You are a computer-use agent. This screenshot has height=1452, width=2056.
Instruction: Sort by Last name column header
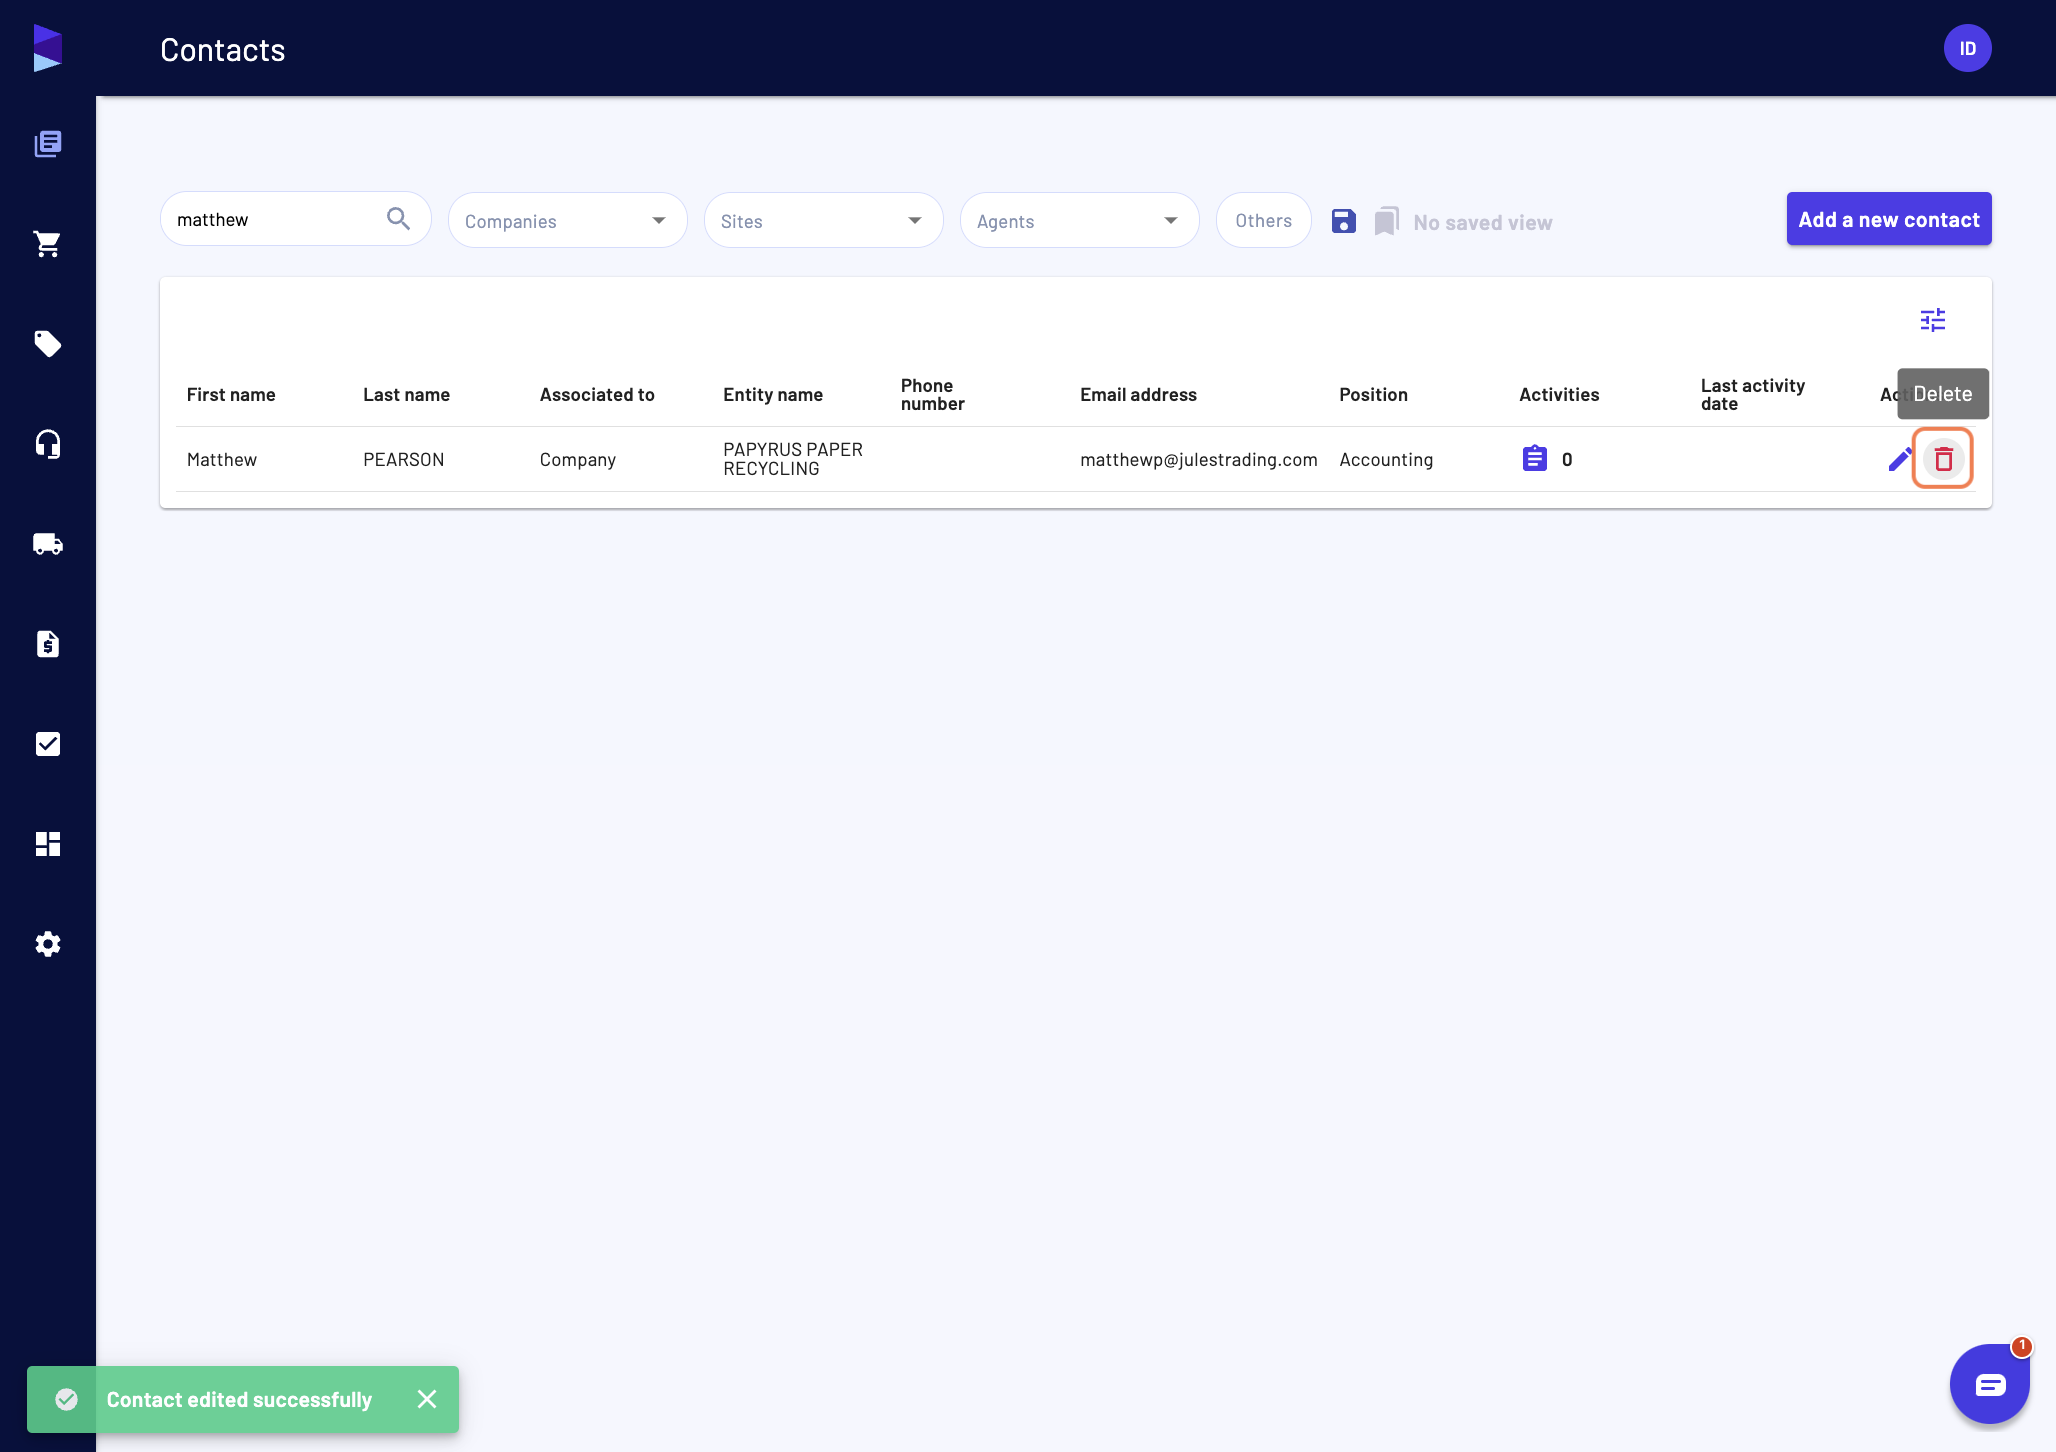(407, 395)
